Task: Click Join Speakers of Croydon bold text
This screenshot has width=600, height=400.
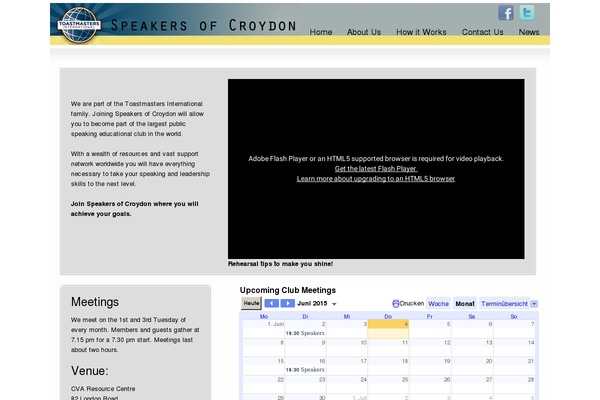Action: pos(135,209)
